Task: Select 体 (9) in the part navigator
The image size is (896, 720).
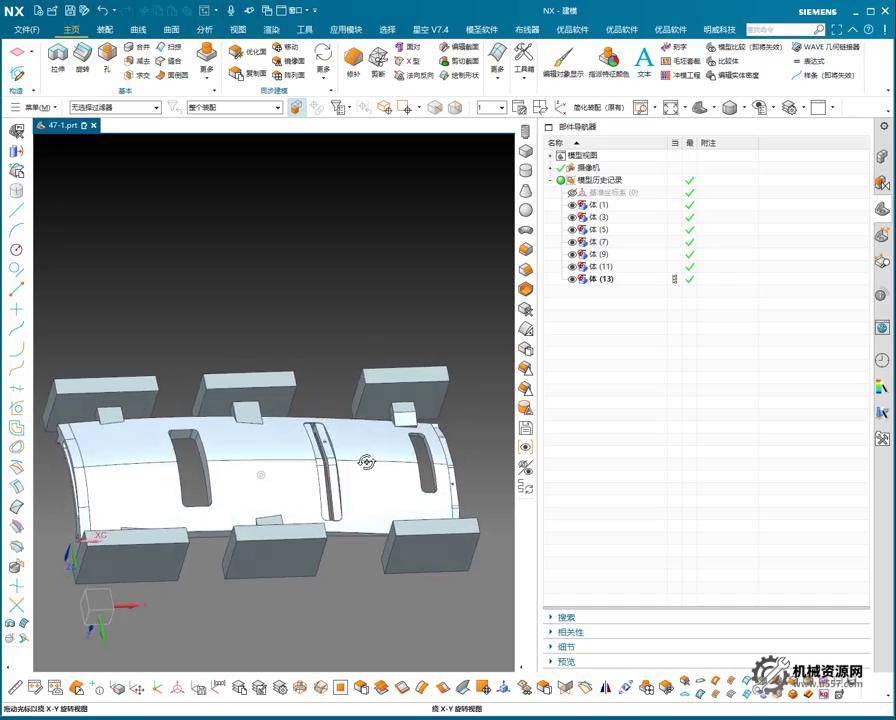Action: click(x=598, y=254)
